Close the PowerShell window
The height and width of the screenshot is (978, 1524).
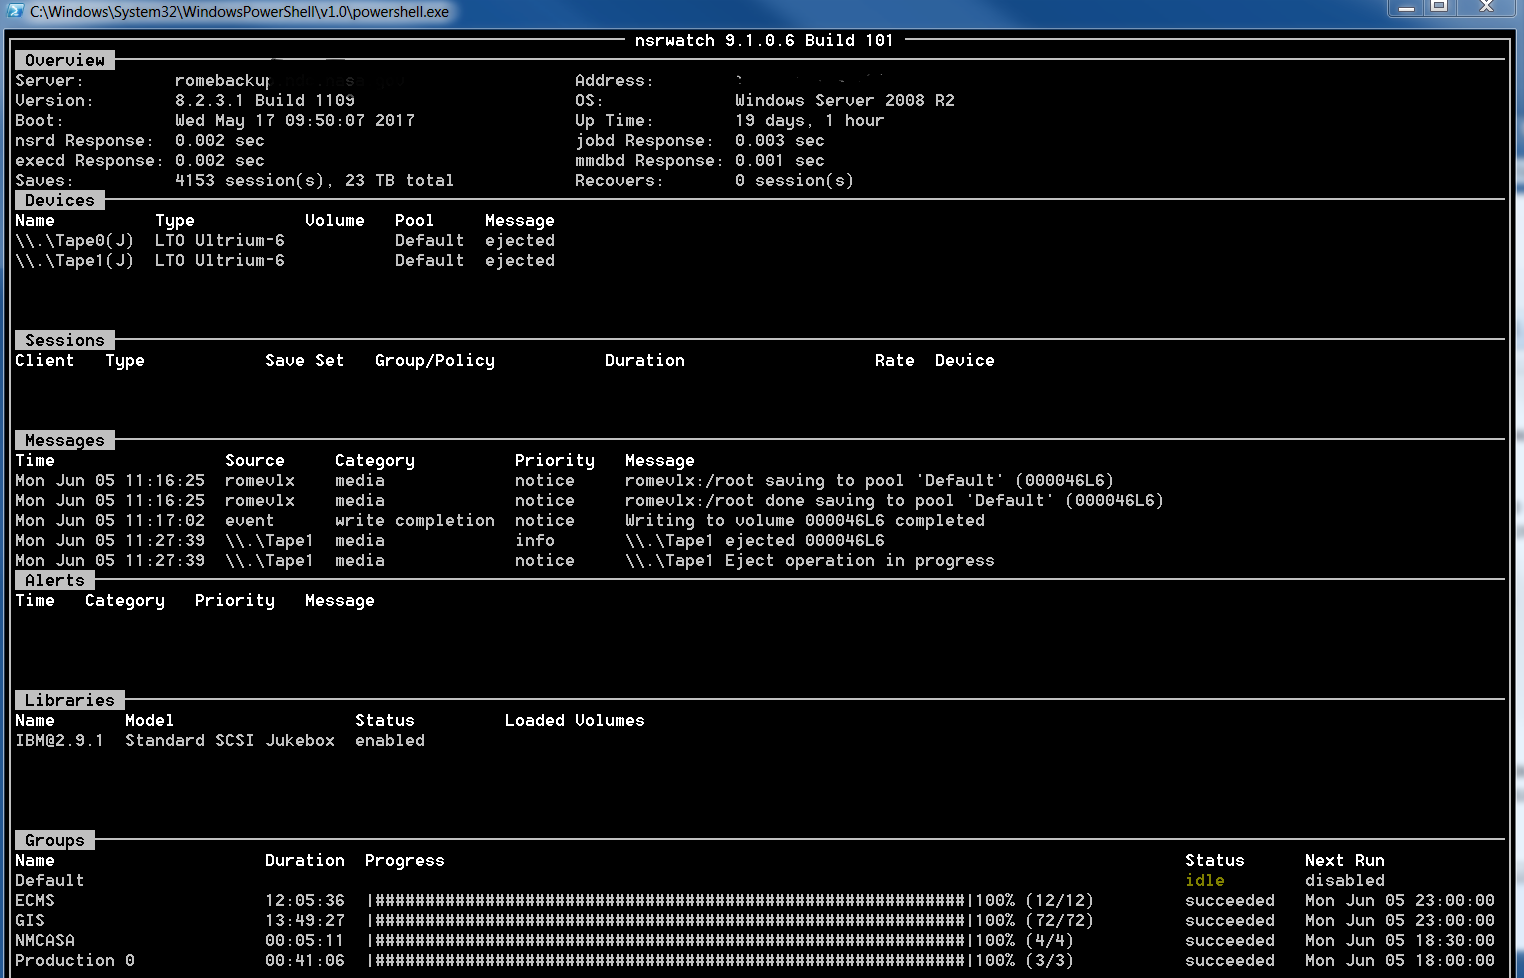1487,8
